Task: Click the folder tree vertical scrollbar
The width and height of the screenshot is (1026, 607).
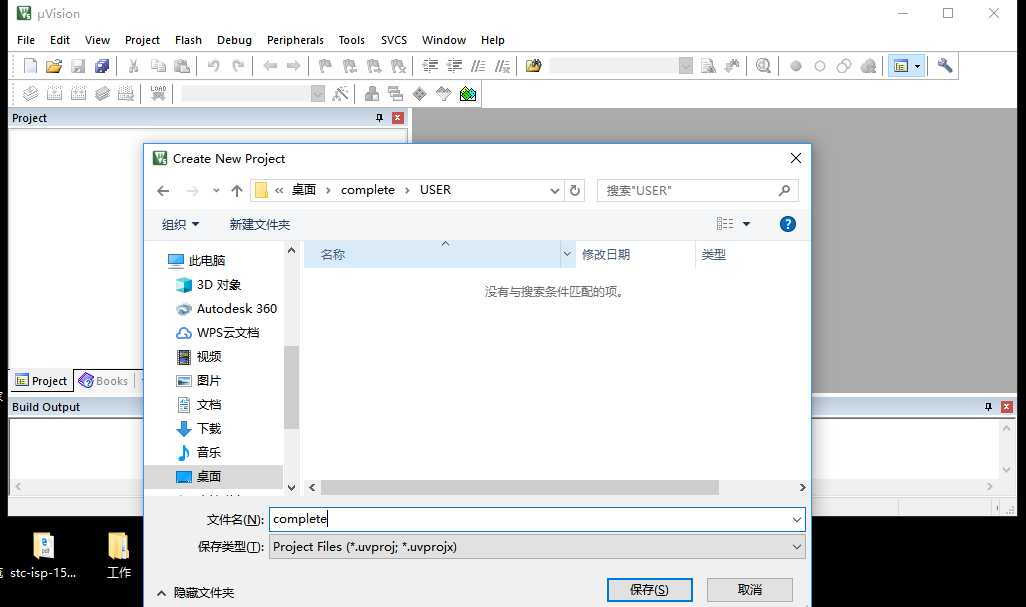Action: pyautogui.click(x=291, y=387)
